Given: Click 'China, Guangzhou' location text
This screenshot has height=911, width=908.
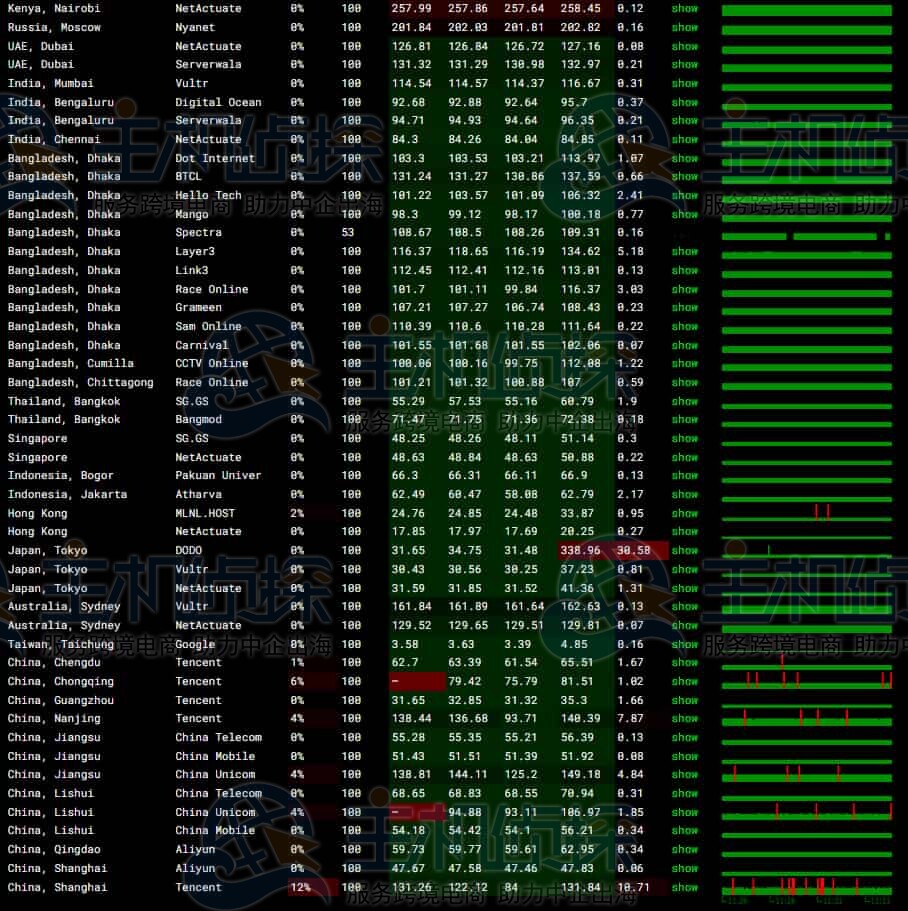Looking at the screenshot, I should 60,701.
